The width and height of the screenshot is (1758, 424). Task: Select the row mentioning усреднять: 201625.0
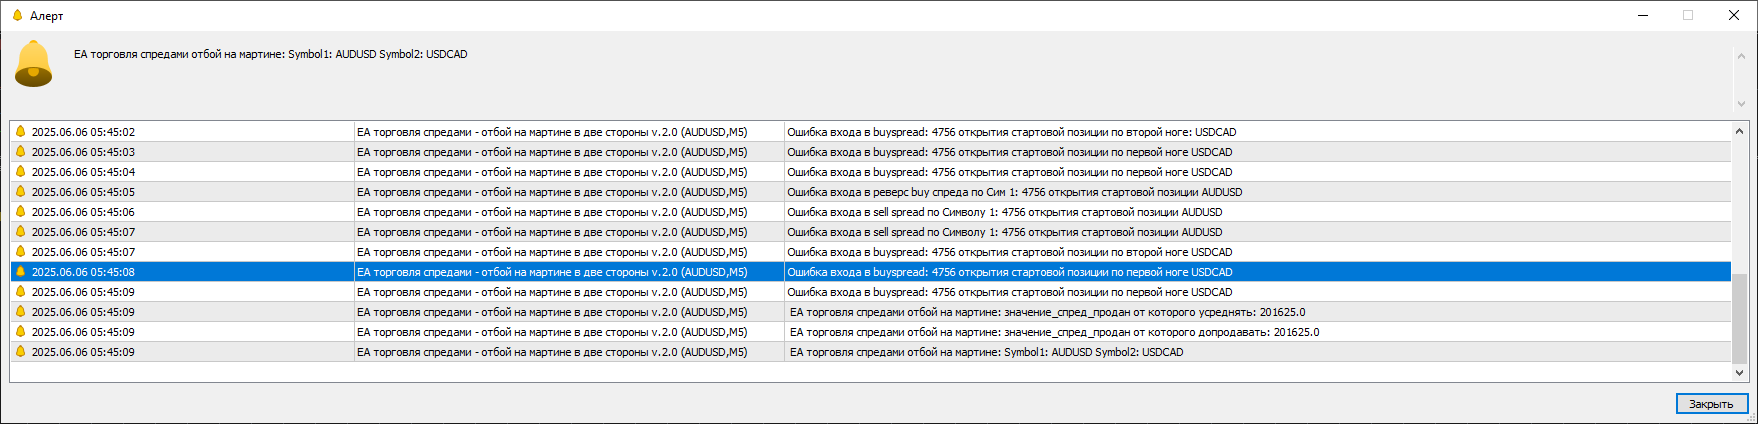point(1047,312)
